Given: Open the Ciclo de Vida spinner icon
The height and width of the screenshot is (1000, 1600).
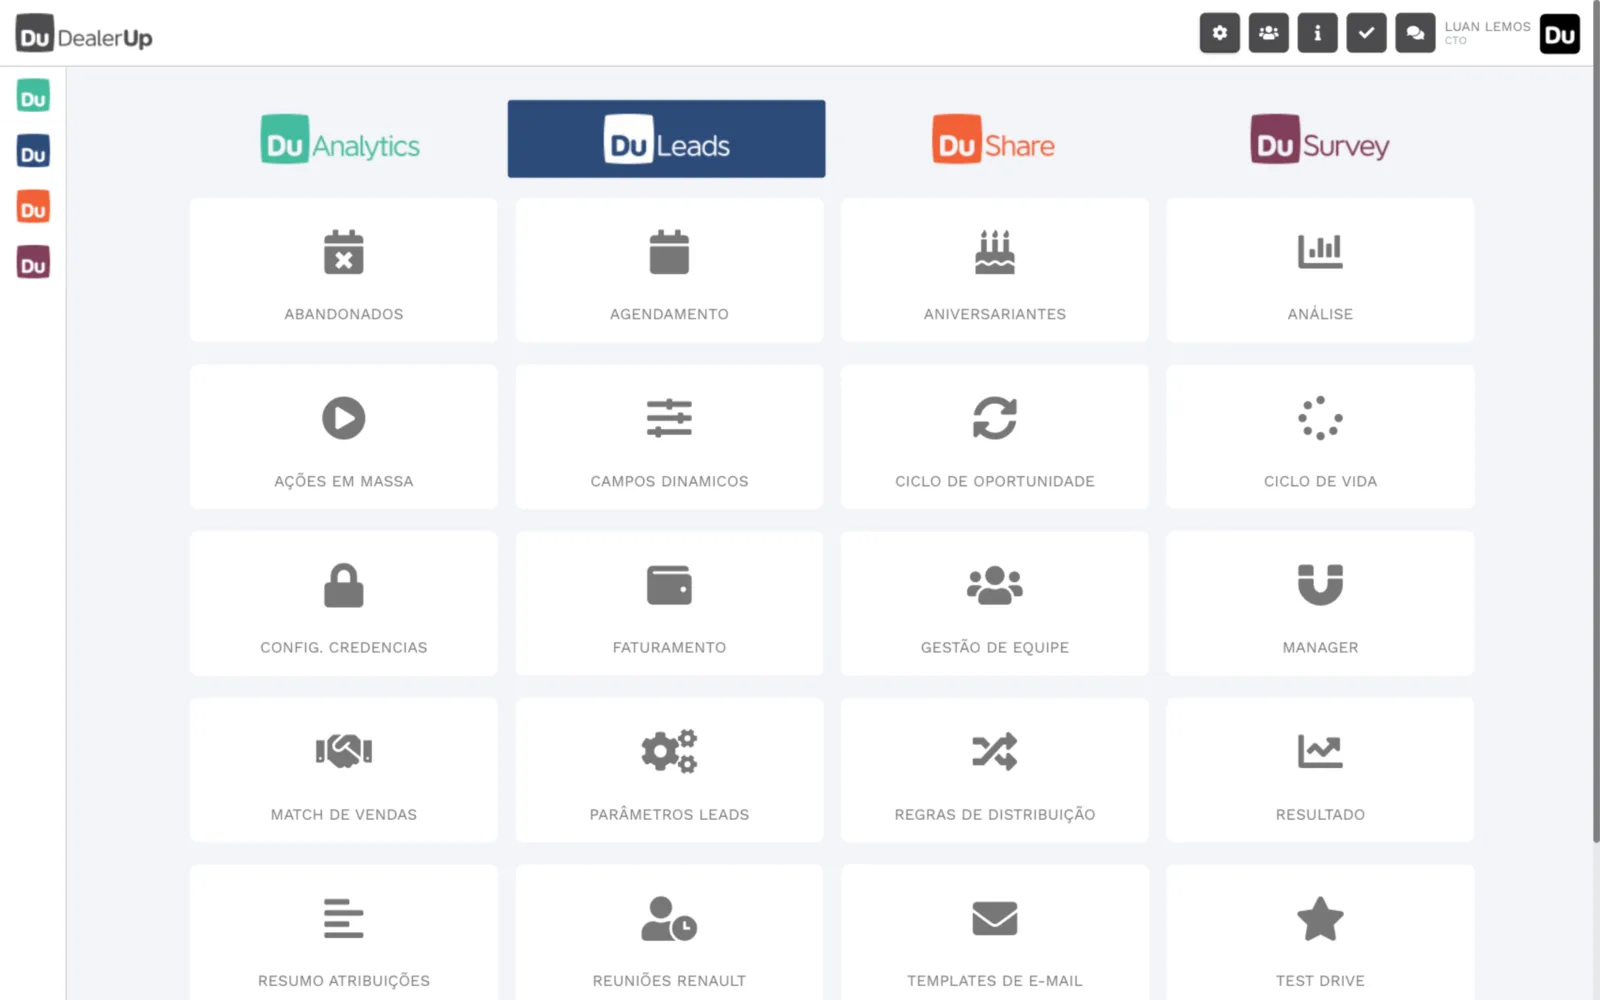Looking at the screenshot, I should pos(1320,418).
